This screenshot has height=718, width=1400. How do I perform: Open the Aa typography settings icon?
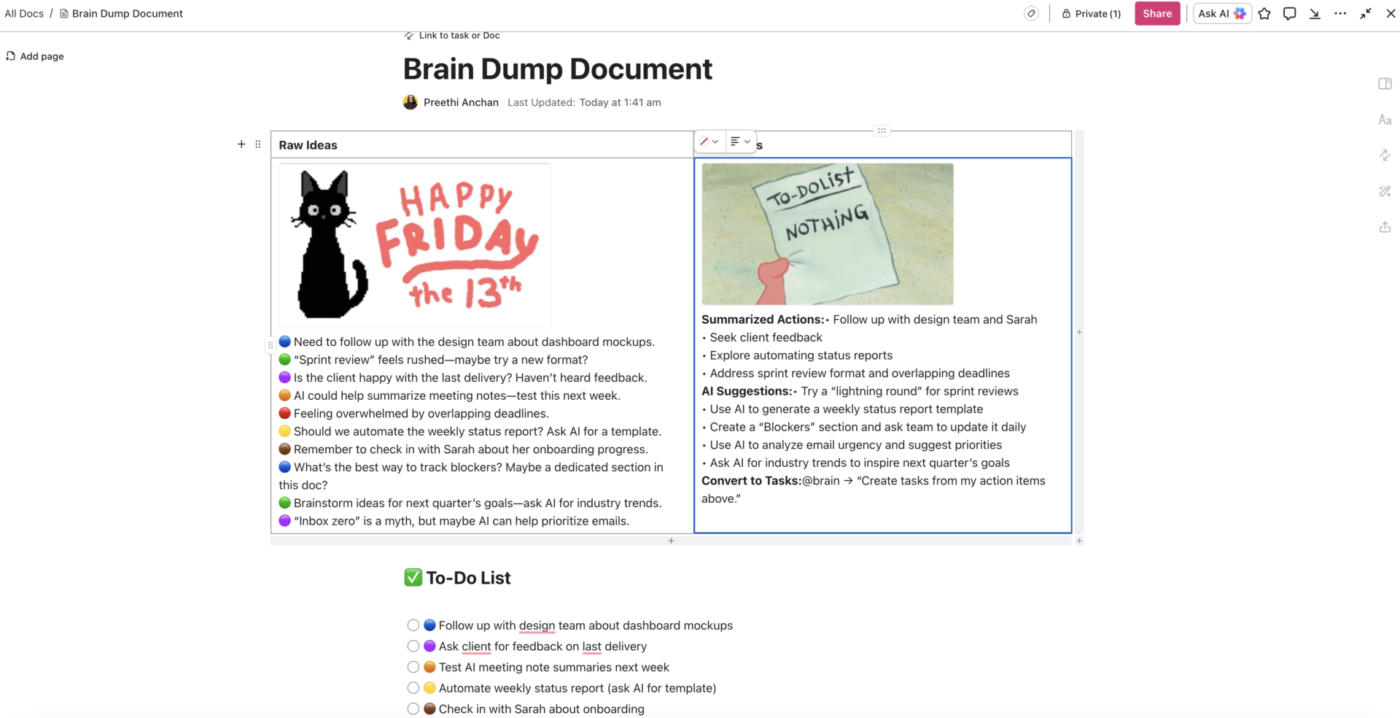[1385, 120]
